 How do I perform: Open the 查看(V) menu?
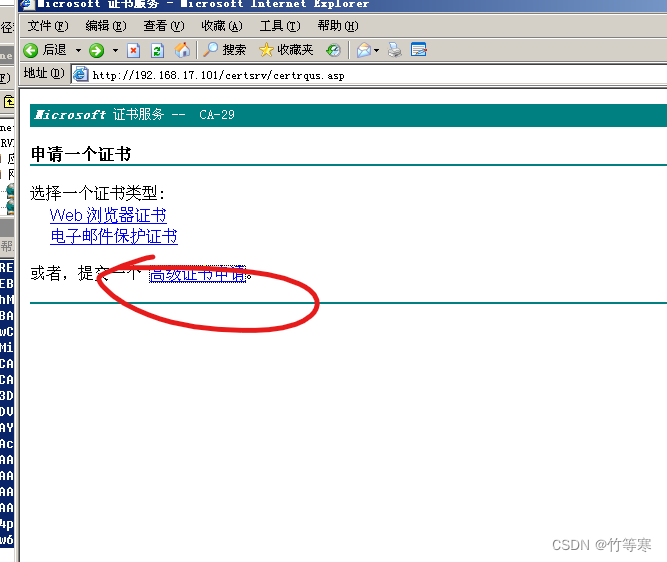[x=164, y=26]
